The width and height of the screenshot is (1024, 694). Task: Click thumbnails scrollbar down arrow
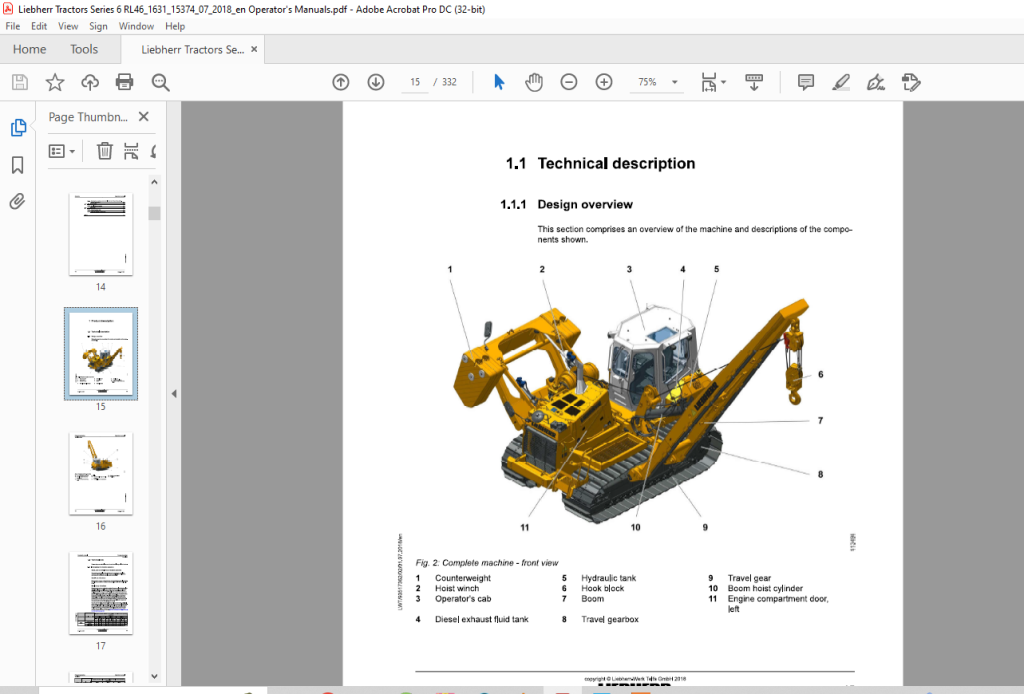tap(154, 676)
